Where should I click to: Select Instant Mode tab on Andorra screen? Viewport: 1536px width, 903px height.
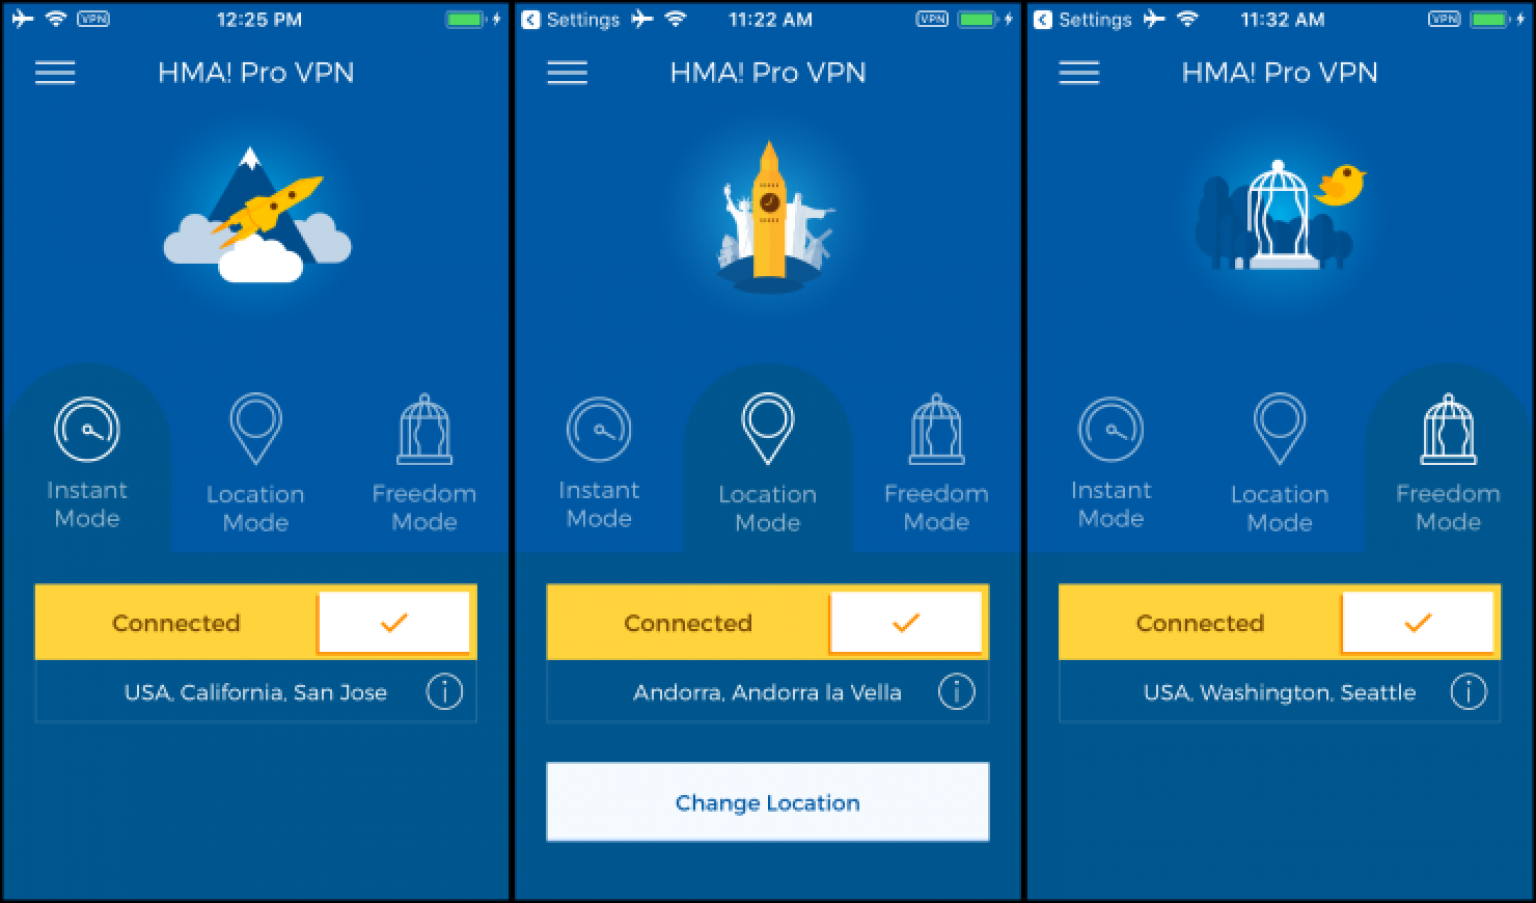[x=599, y=464]
